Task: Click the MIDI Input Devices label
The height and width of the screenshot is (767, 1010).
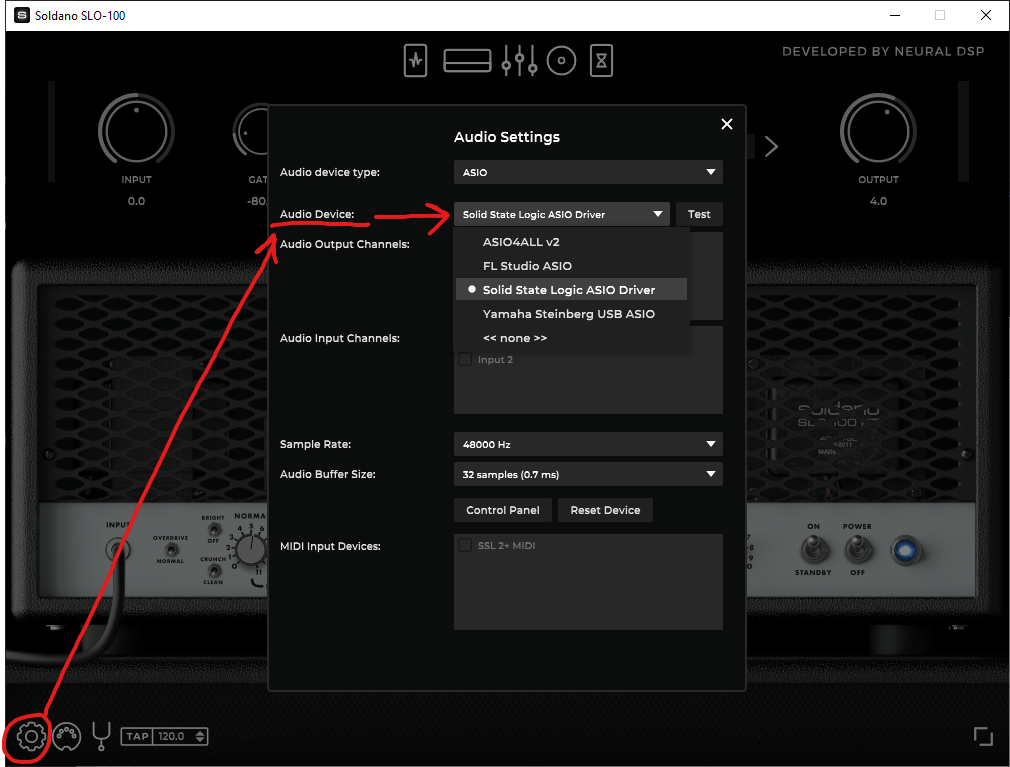Action: (x=330, y=546)
